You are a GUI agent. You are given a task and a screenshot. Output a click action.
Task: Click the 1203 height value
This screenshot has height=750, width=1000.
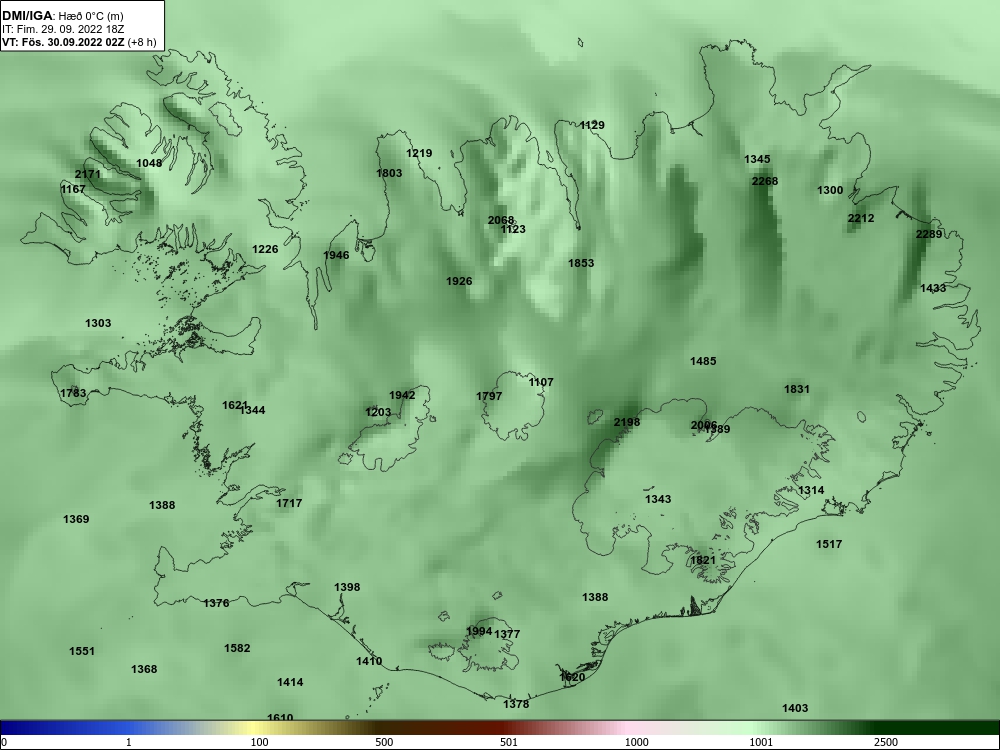378,412
